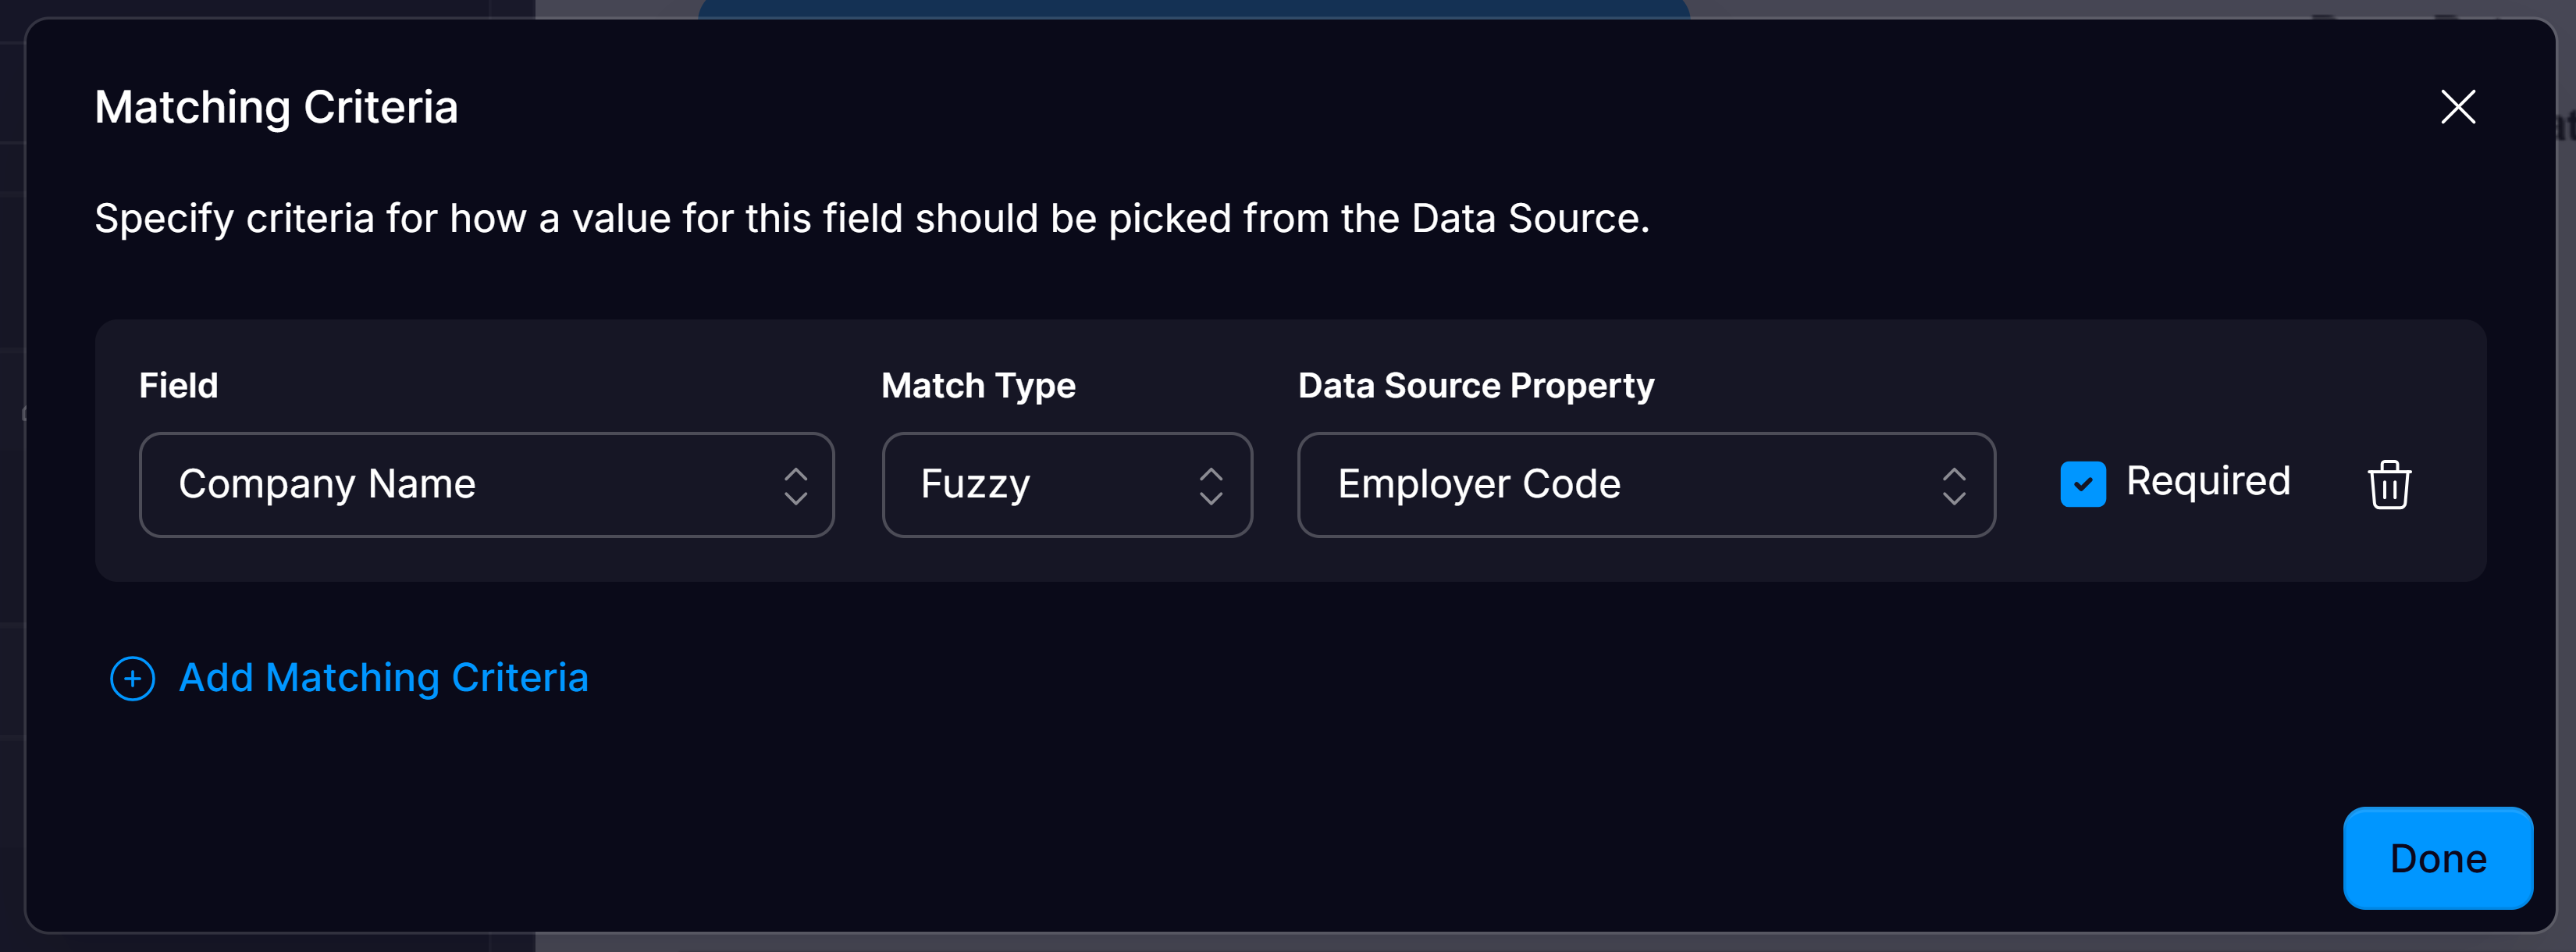Screen dimensions: 2576x952
Task: Click the plus circle icon to add criteria
Action: point(131,678)
